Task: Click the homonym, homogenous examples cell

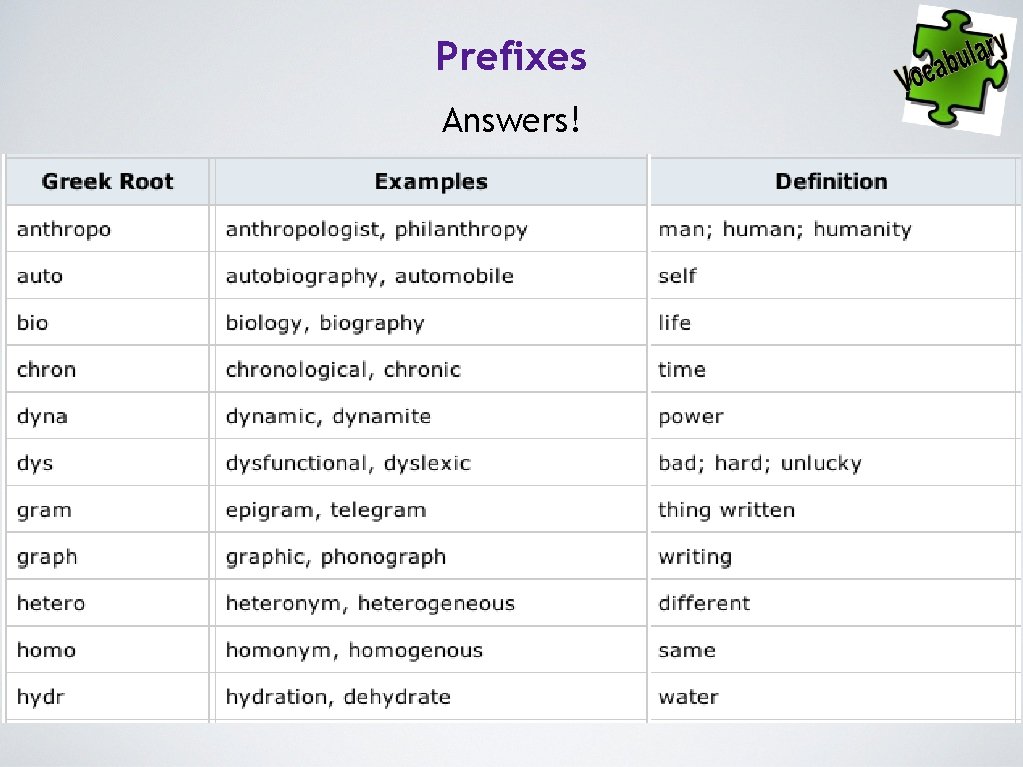Action: 354,650
